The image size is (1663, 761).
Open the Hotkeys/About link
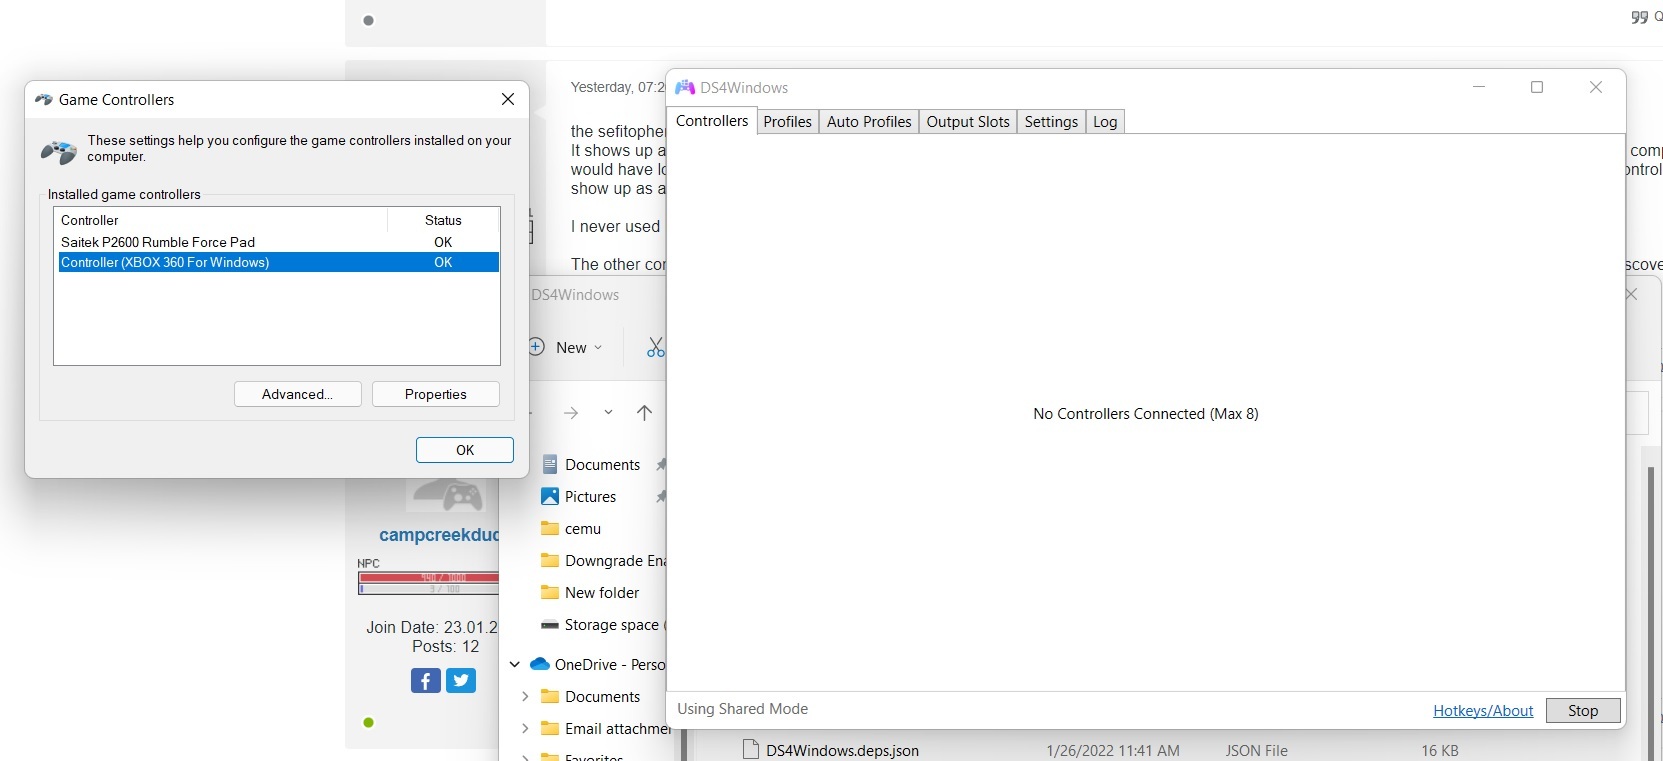click(1482, 711)
